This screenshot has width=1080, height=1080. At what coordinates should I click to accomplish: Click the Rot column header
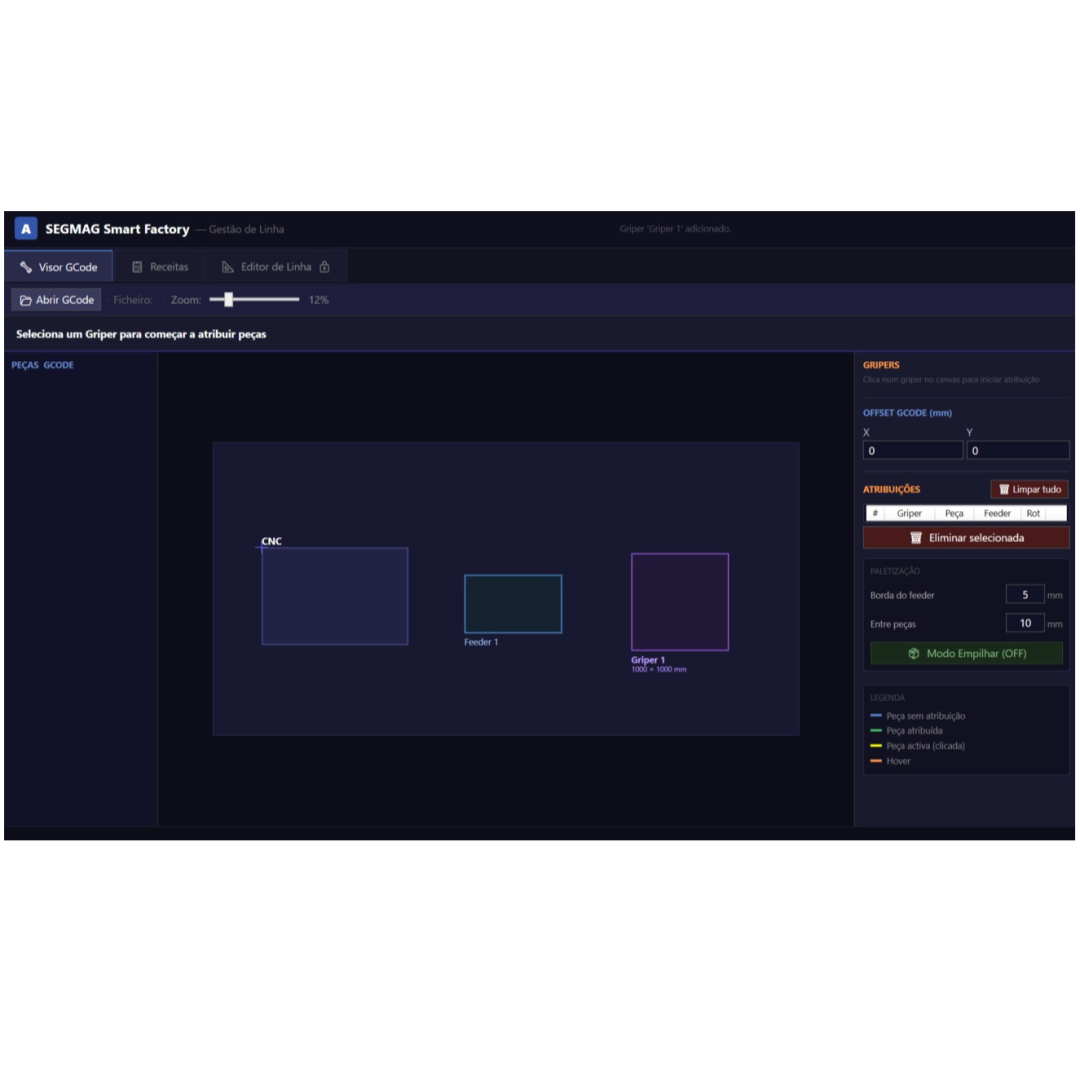point(1032,513)
